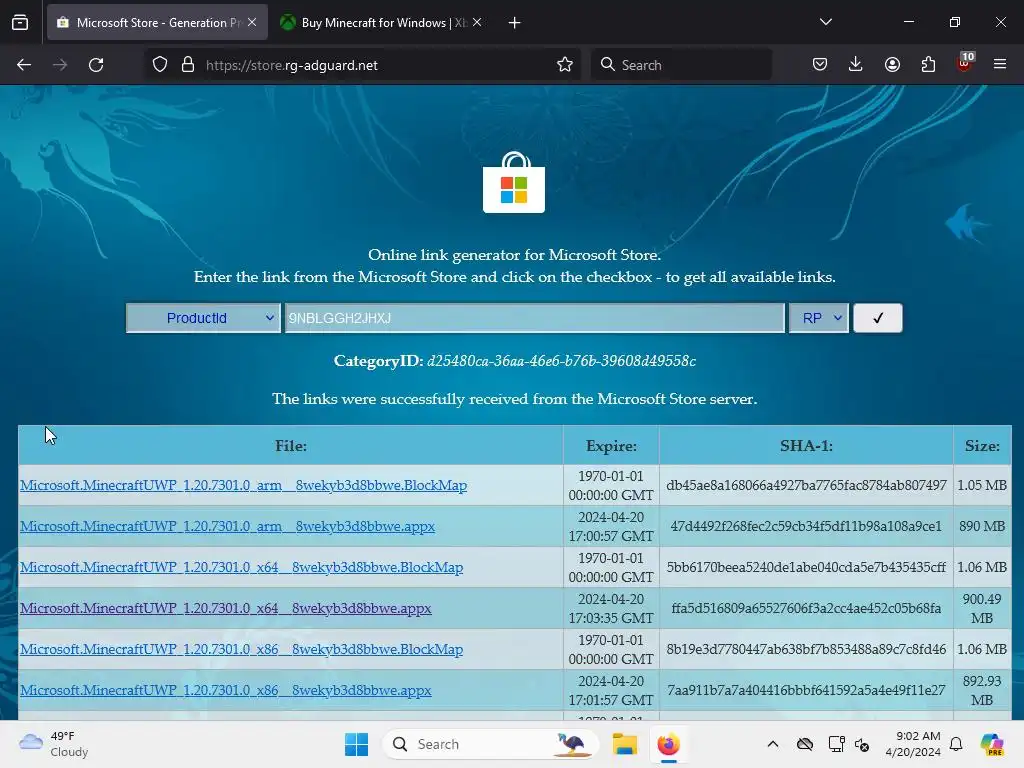The width and height of the screenshot is (1024, 768).
Task: Open File Explorer from the taskbar
Action: 624,744
